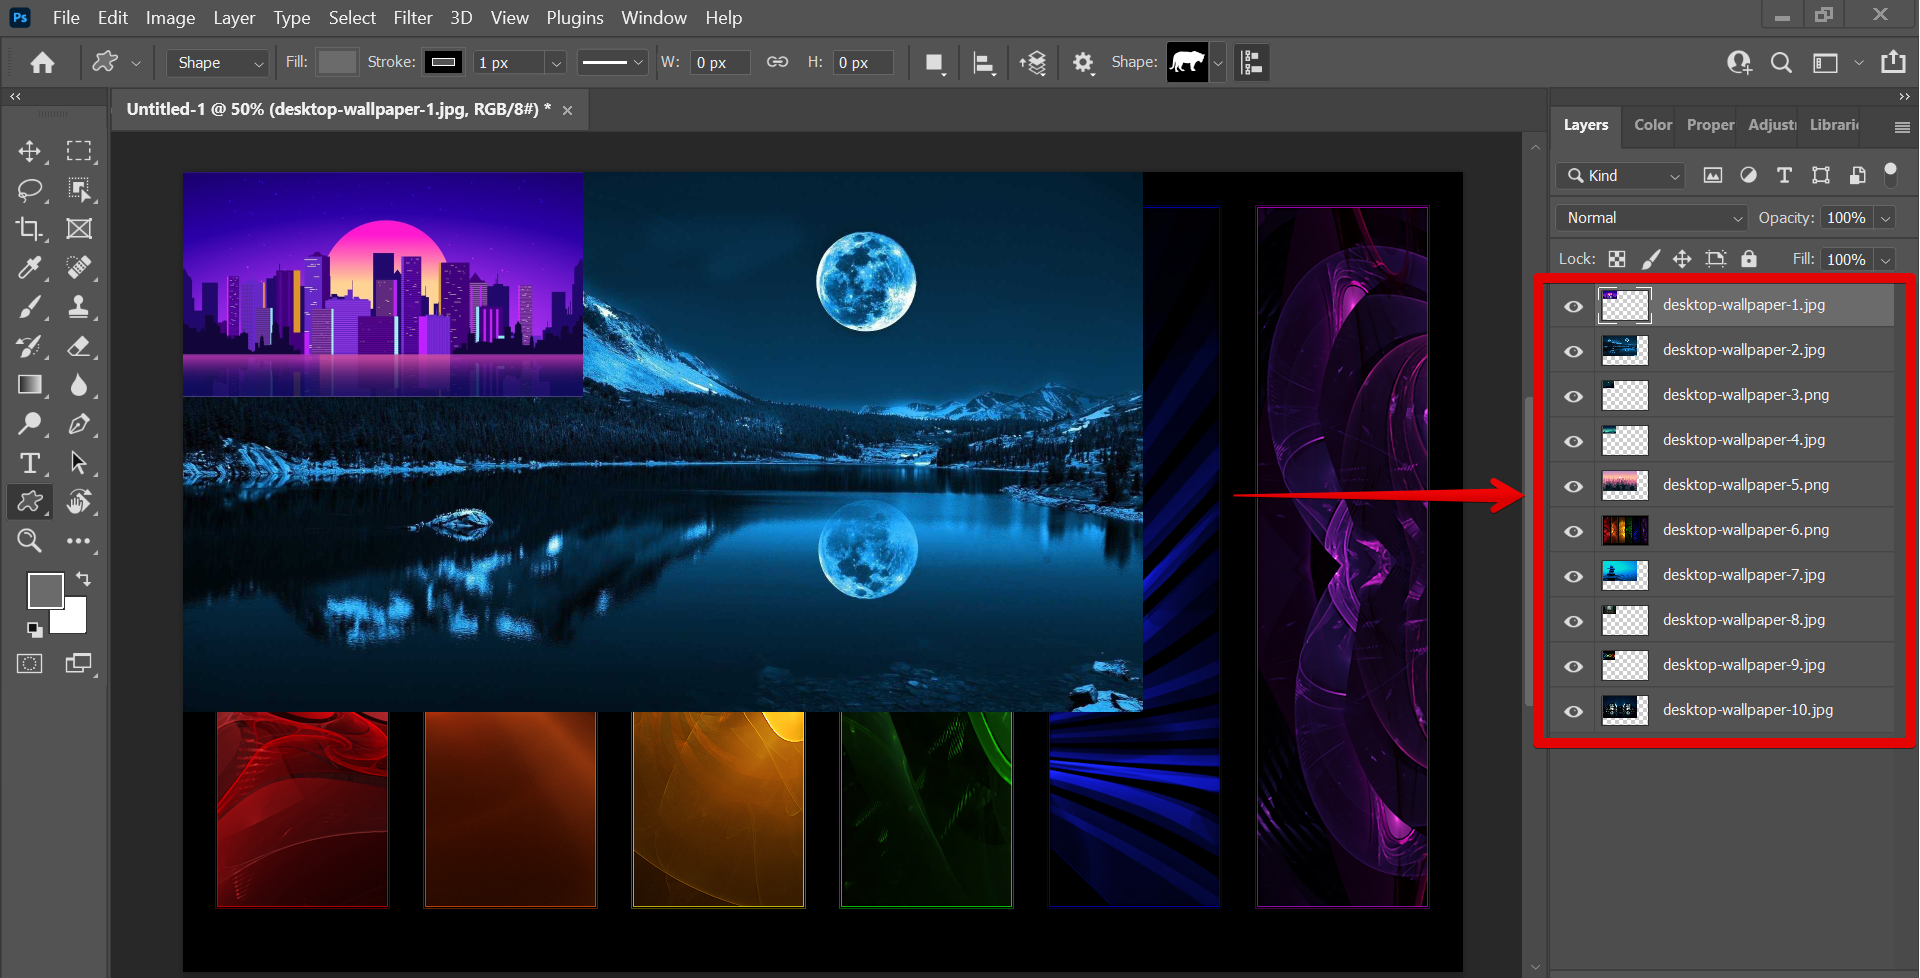The height and width of the screenshot is (978, 1920).
Task: Click the layer Opacity value field
Action: [x=1845, y=218]
